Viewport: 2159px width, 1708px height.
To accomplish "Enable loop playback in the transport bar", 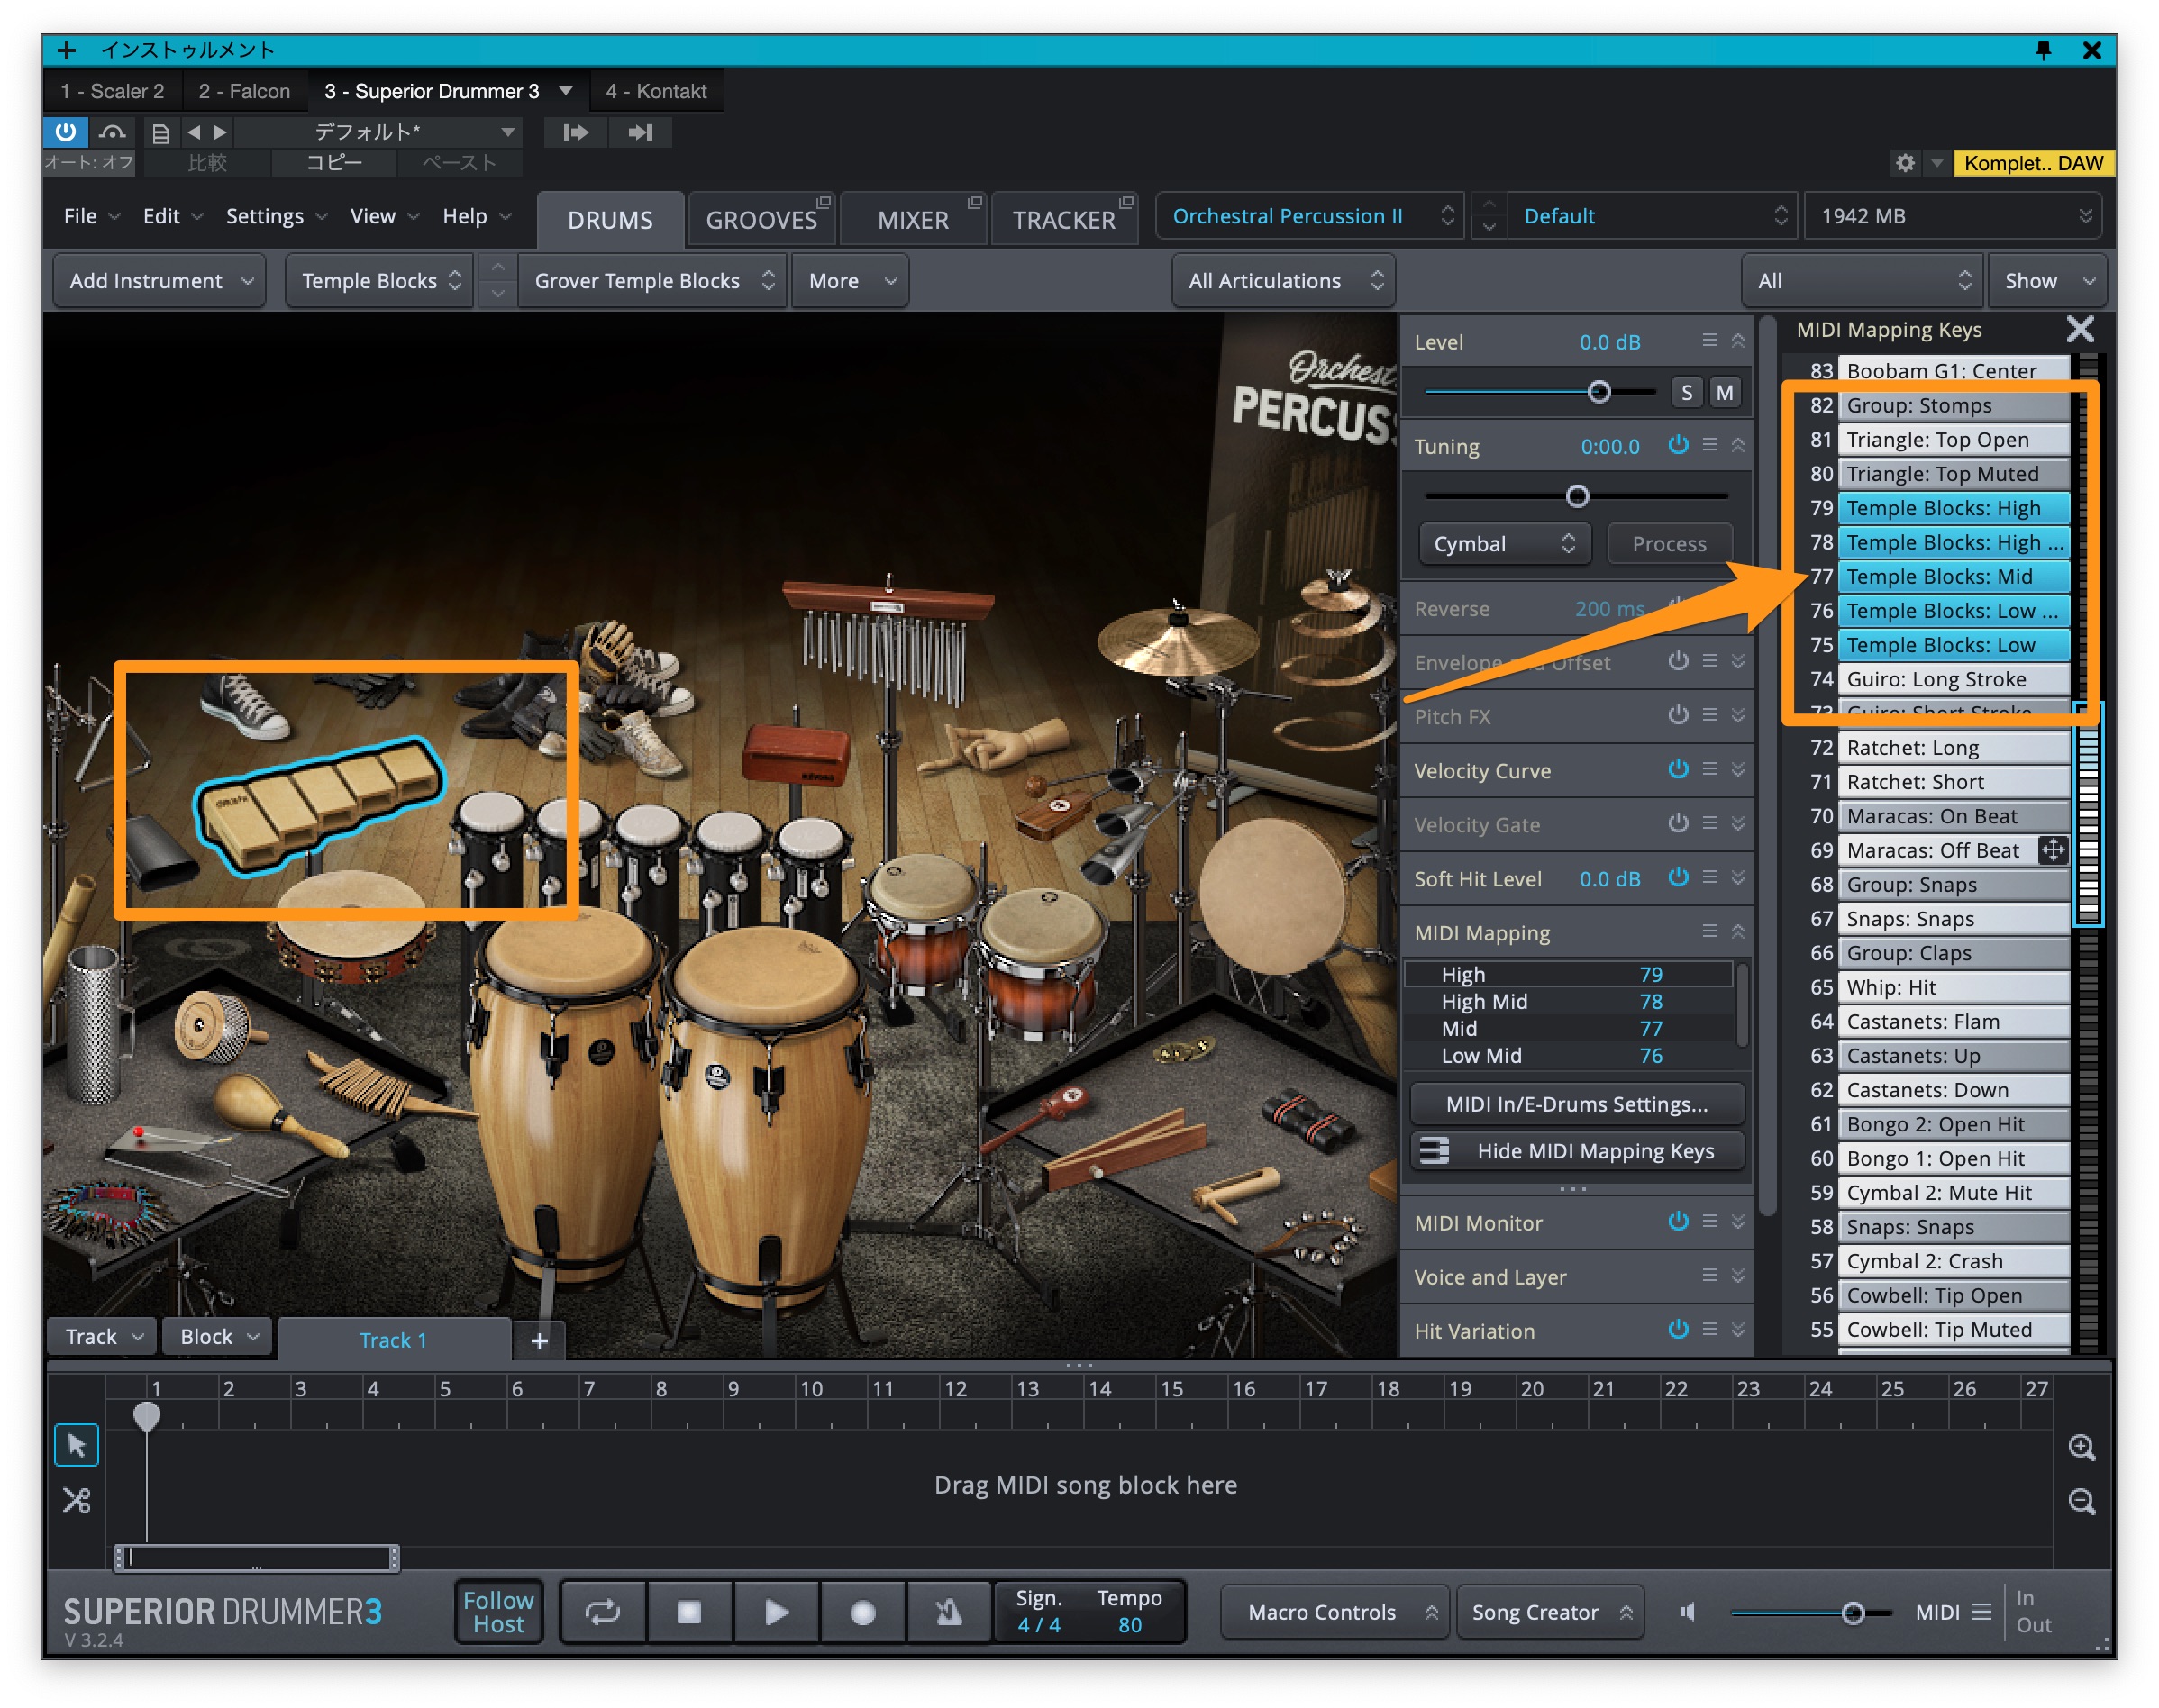I will click(x=603, y=1612).
